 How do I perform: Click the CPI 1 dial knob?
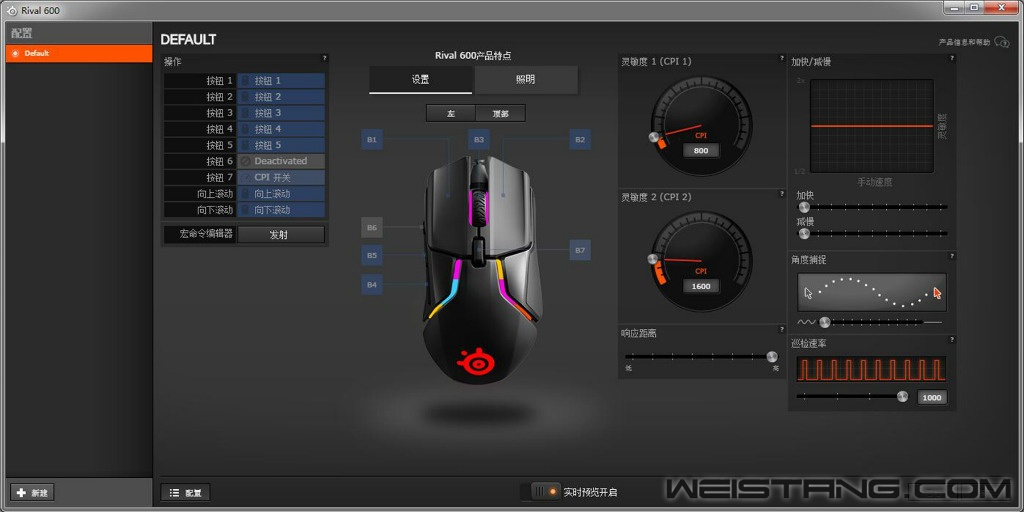click(x=654, y=137)
